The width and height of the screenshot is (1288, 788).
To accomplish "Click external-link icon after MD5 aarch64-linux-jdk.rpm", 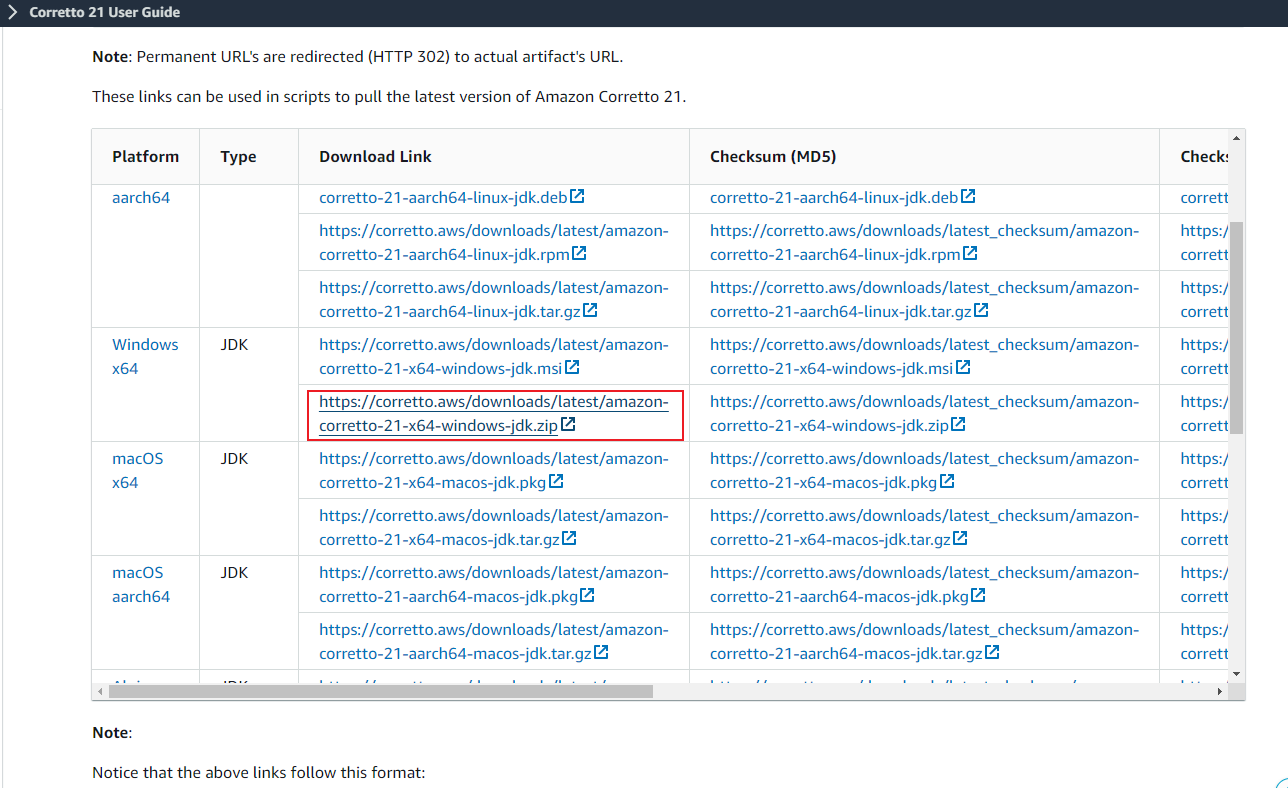I will pos(970,253).
